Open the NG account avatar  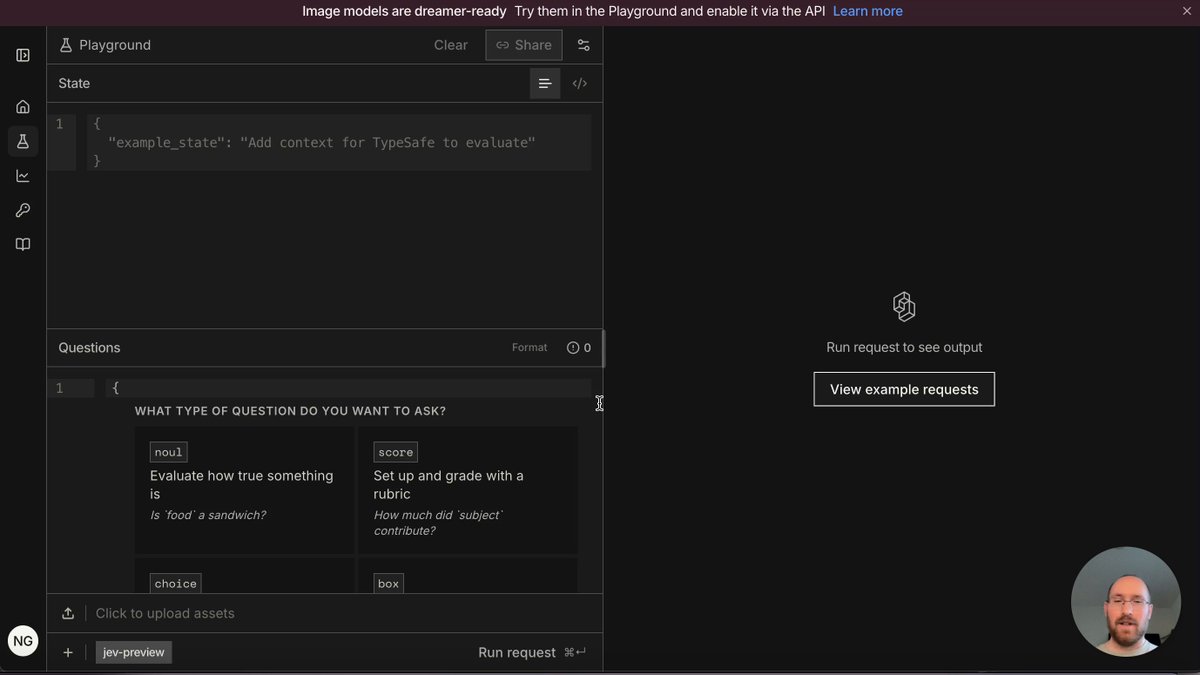23,641
